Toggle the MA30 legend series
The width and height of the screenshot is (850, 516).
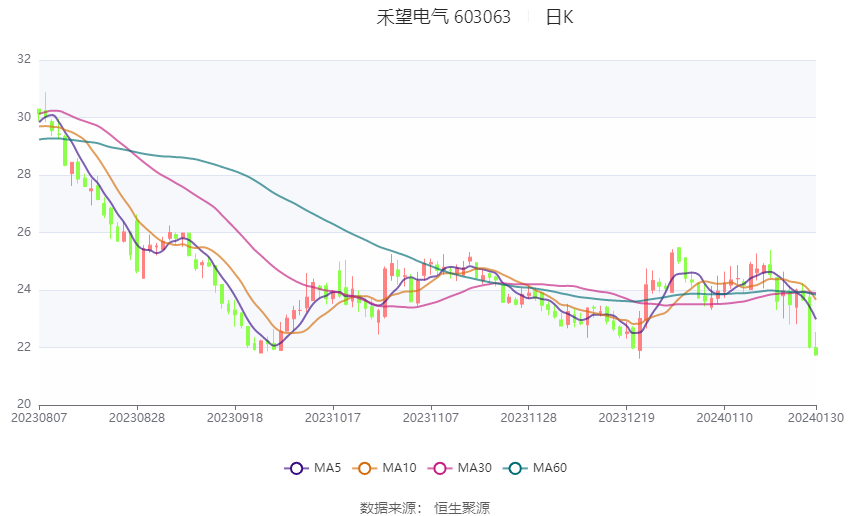click(x=460, y=468)
